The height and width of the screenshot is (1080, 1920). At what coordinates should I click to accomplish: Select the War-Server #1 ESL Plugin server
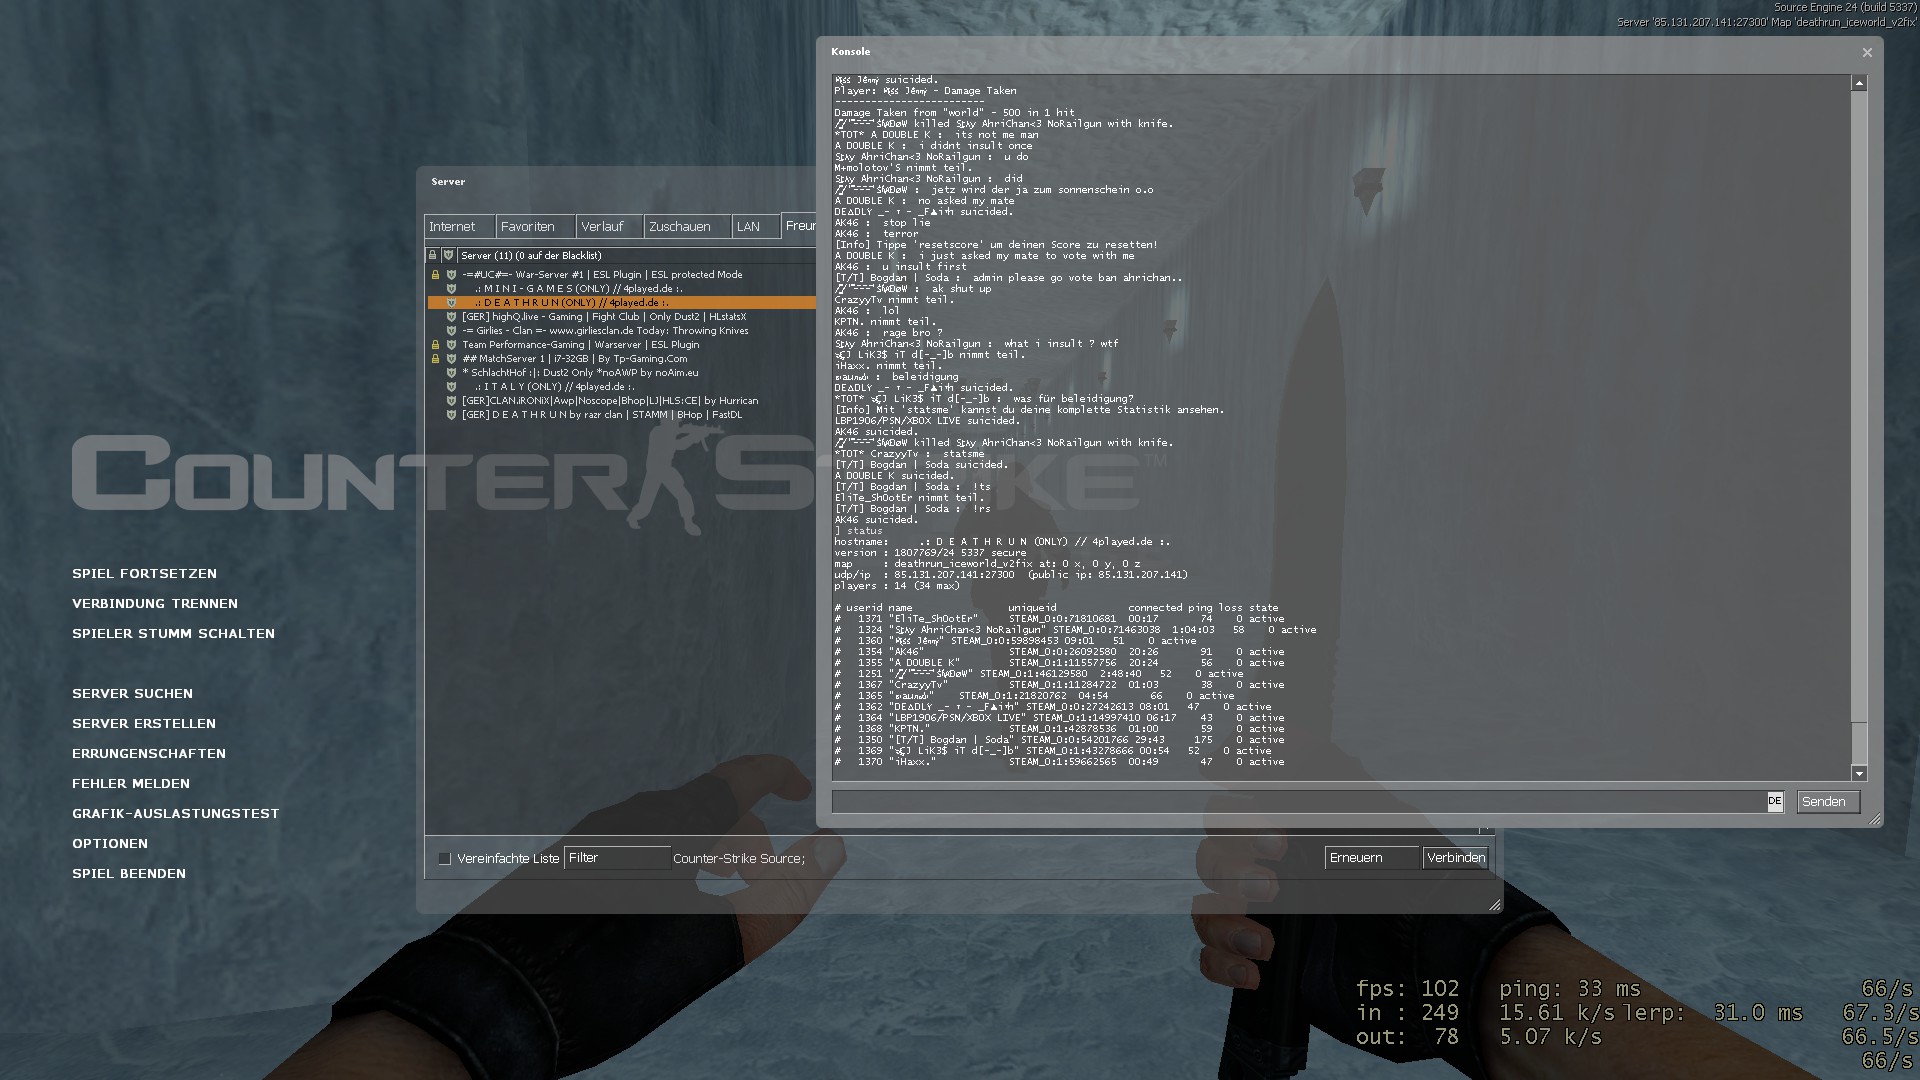tap(621, 275)
